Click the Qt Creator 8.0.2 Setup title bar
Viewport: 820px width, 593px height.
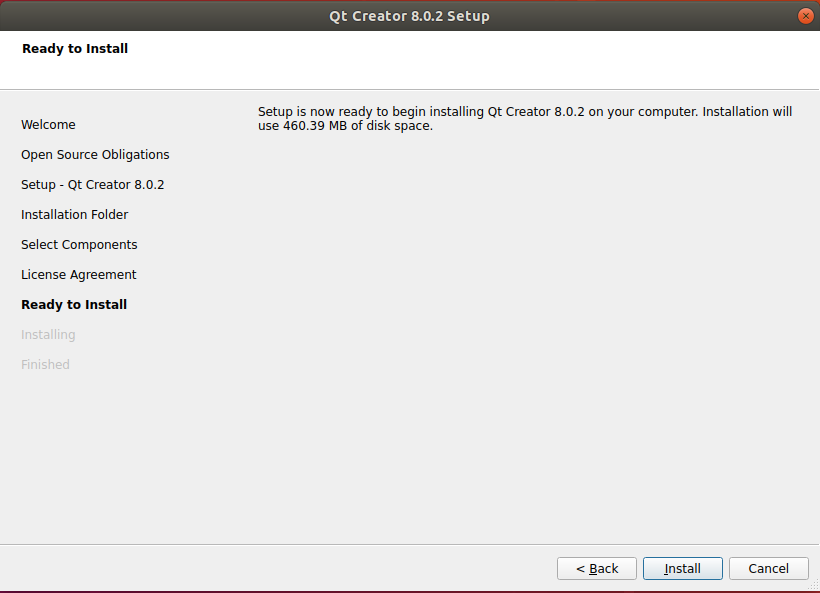[409, 16]
